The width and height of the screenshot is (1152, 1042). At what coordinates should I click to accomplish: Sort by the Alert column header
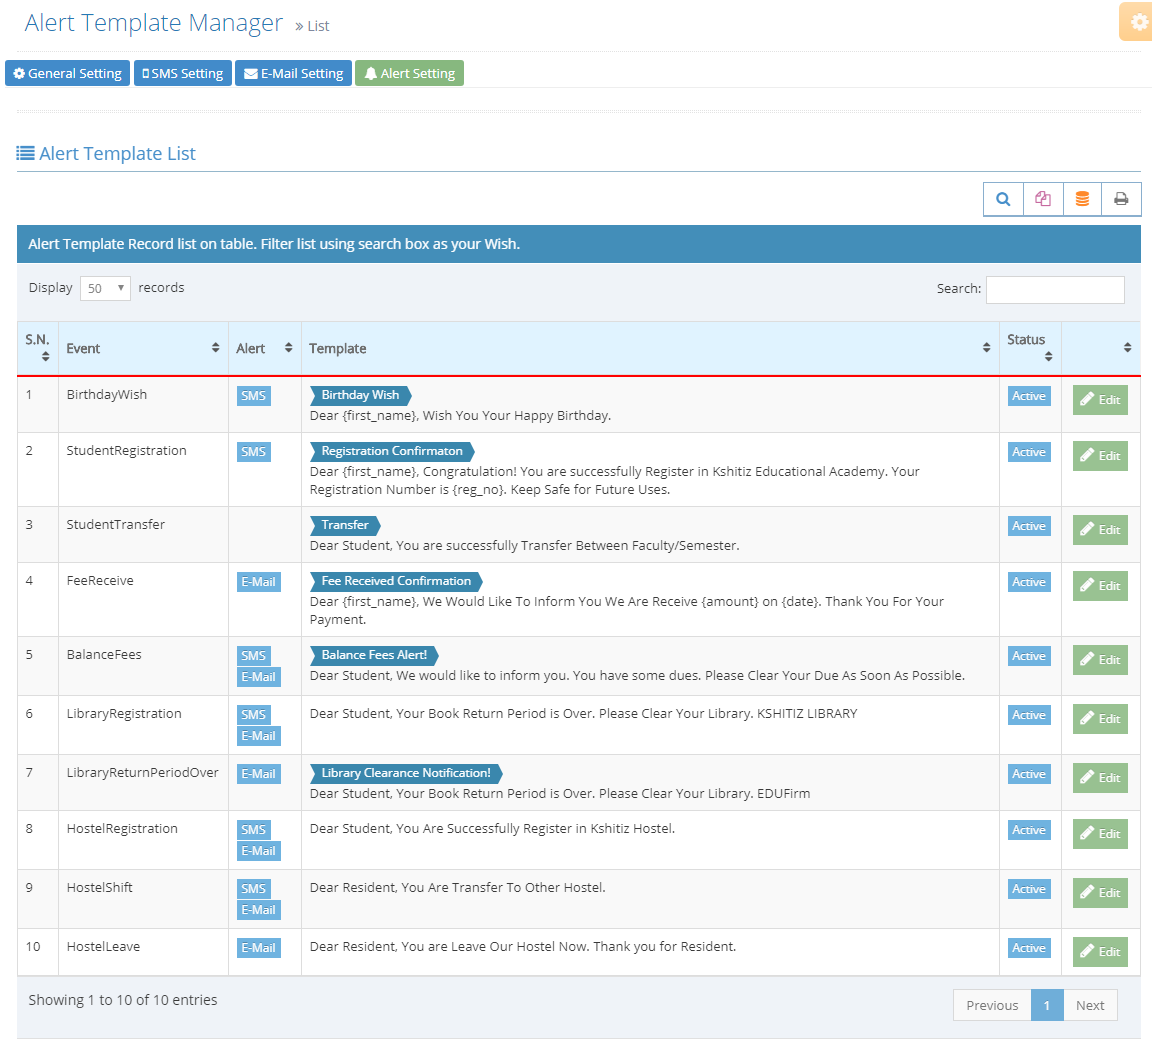[264, 348]
